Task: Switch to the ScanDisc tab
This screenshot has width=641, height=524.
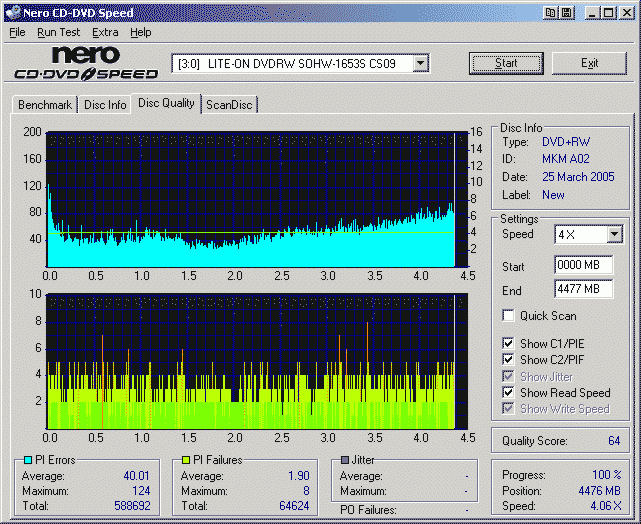Action: (229, 105)
